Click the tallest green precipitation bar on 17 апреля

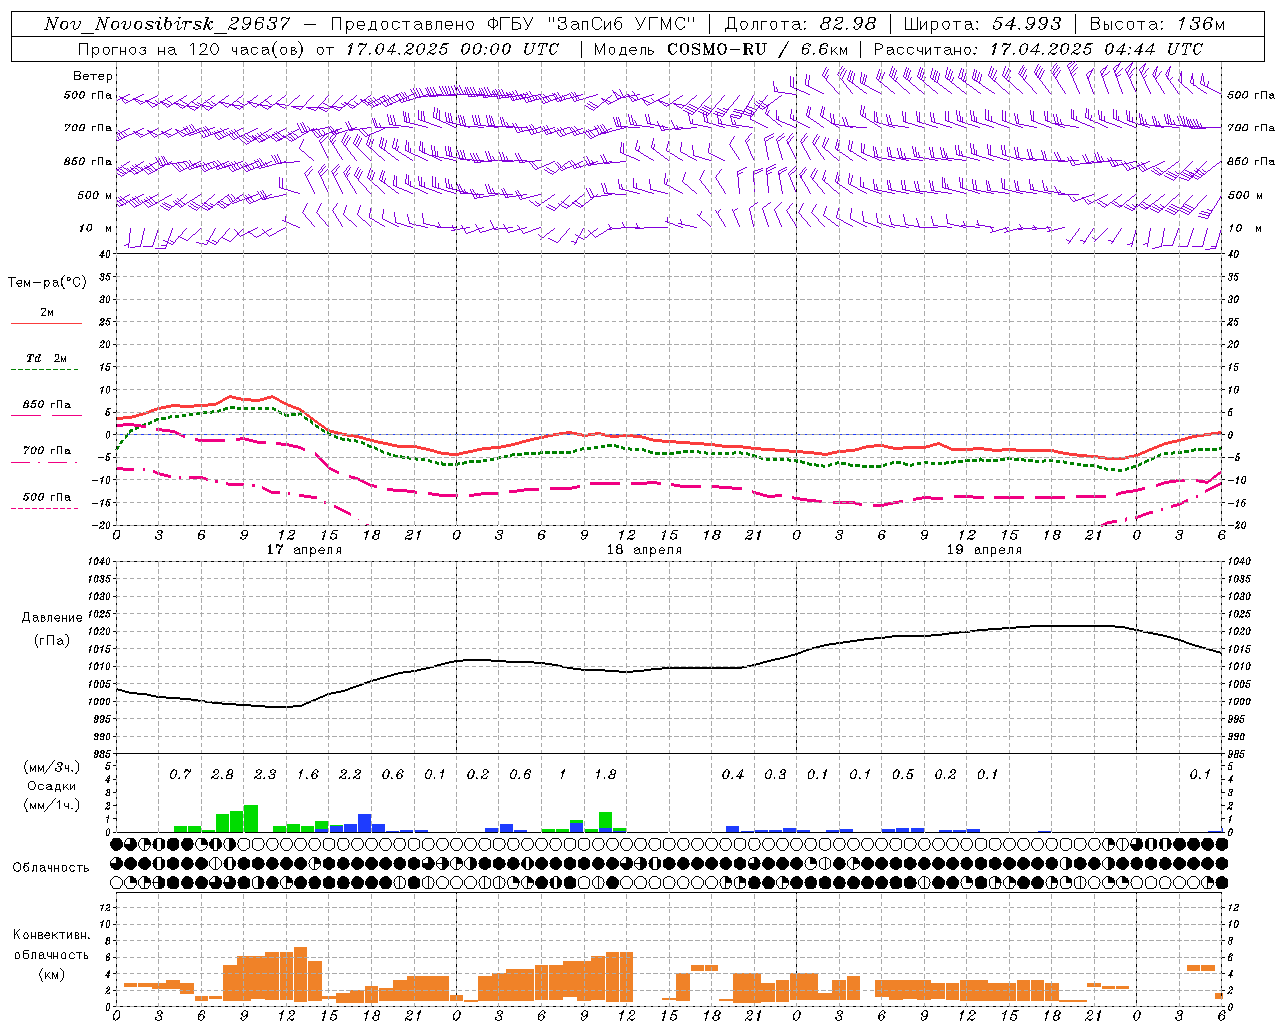pos(251,818)
